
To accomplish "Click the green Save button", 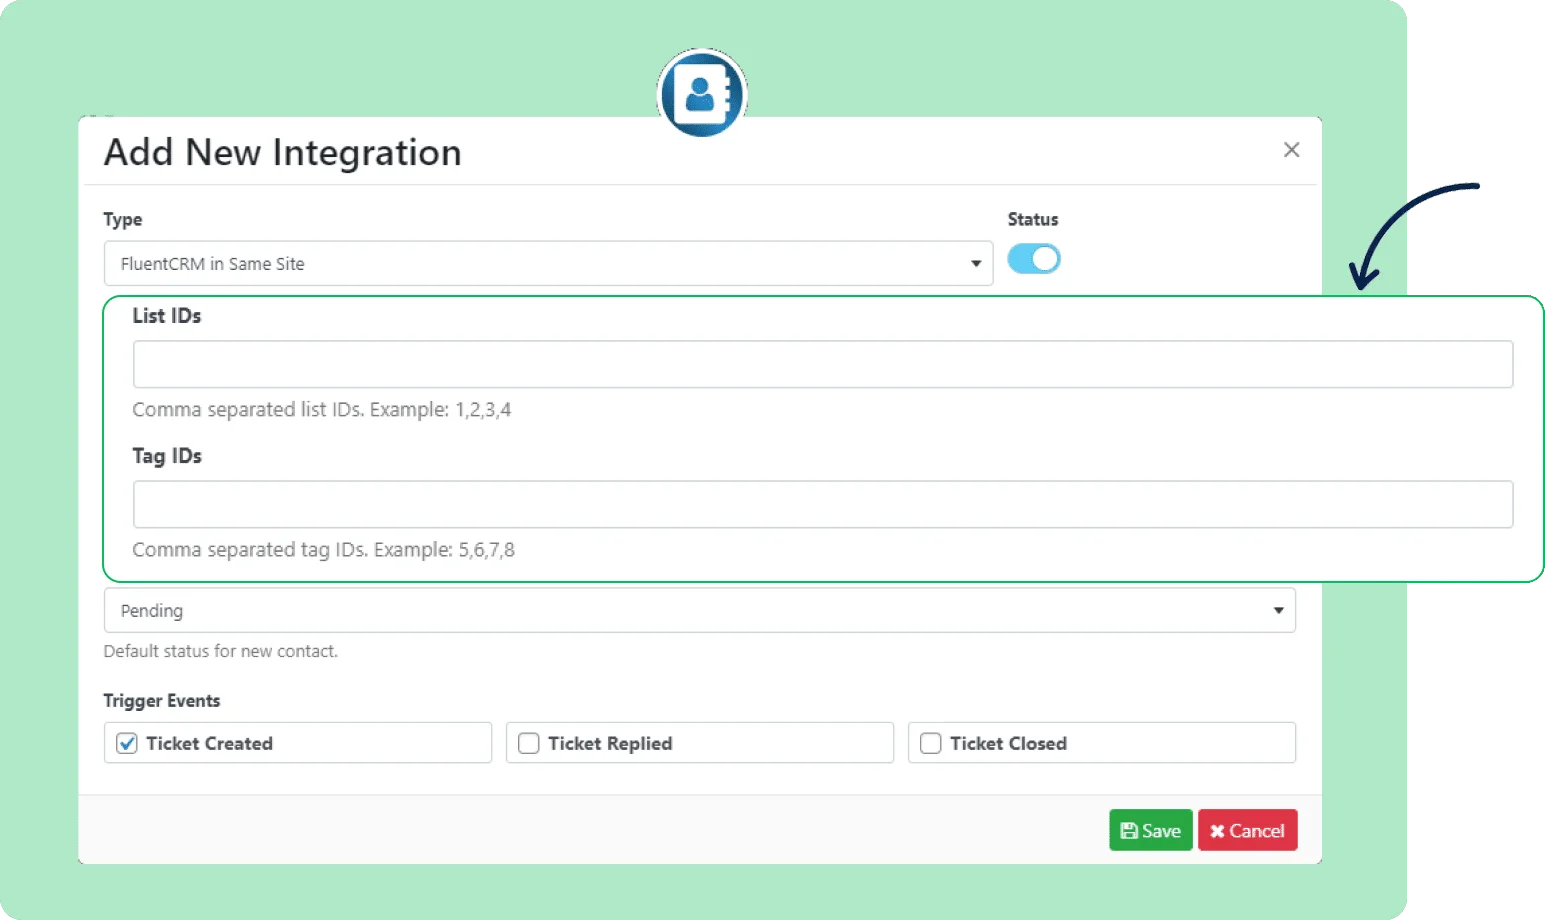I will point(1150,830).
